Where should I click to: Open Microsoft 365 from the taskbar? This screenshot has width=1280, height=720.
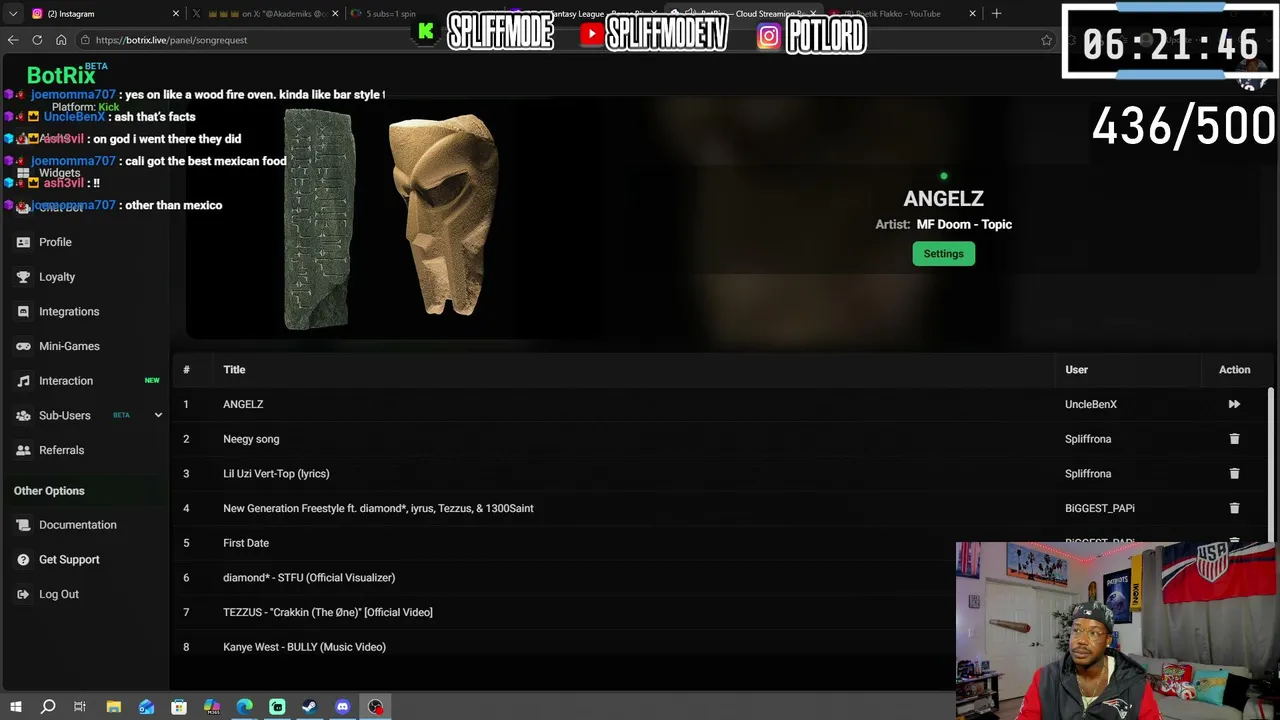pos(212,707)
